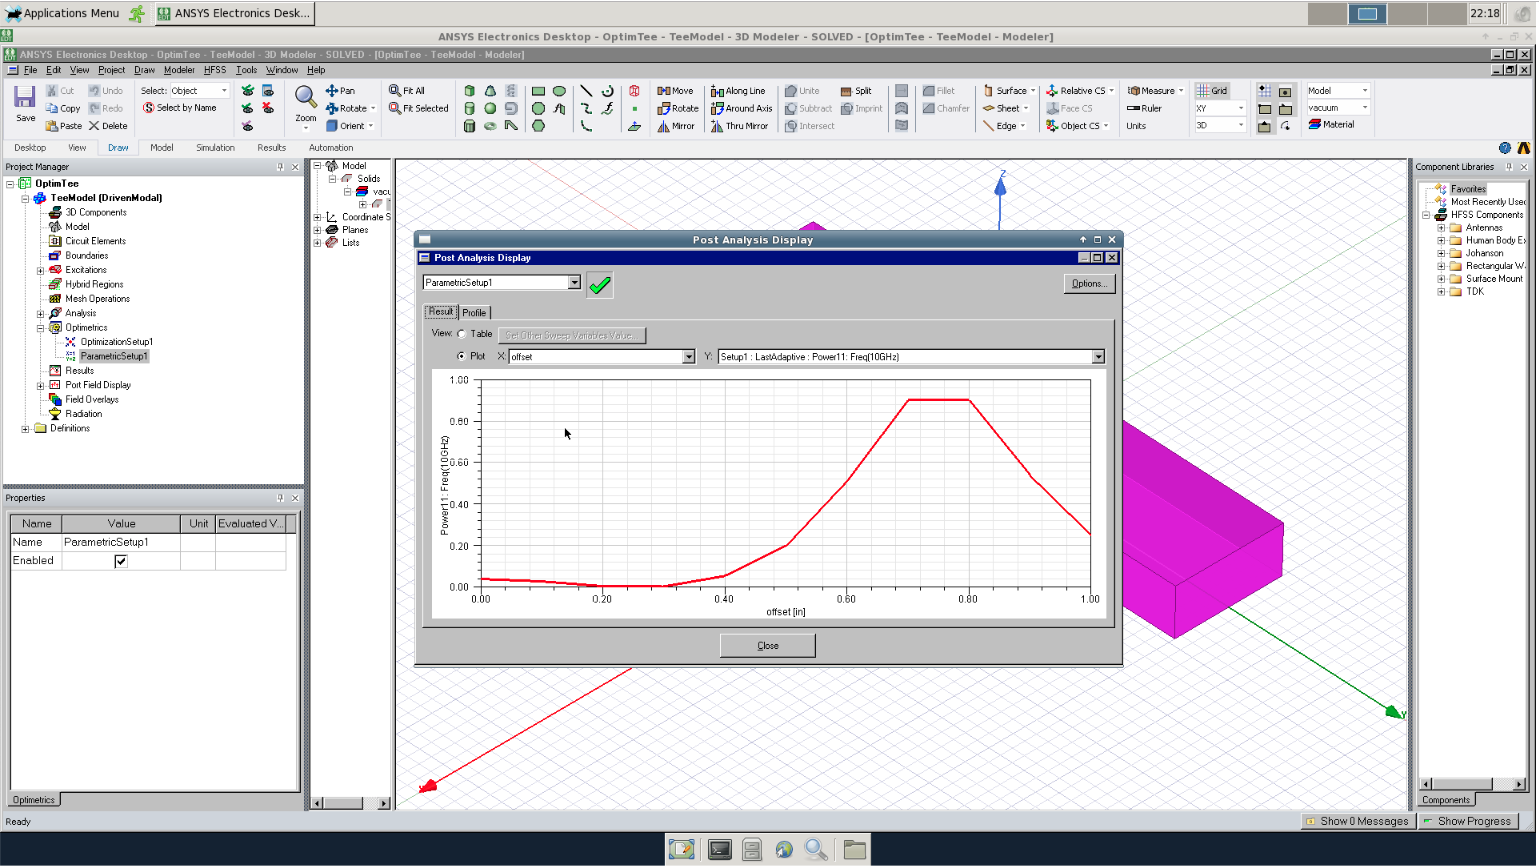This screenshot has height=866, width=1539.
Task: Select the Table view radio button
Action: click(462, 334)
